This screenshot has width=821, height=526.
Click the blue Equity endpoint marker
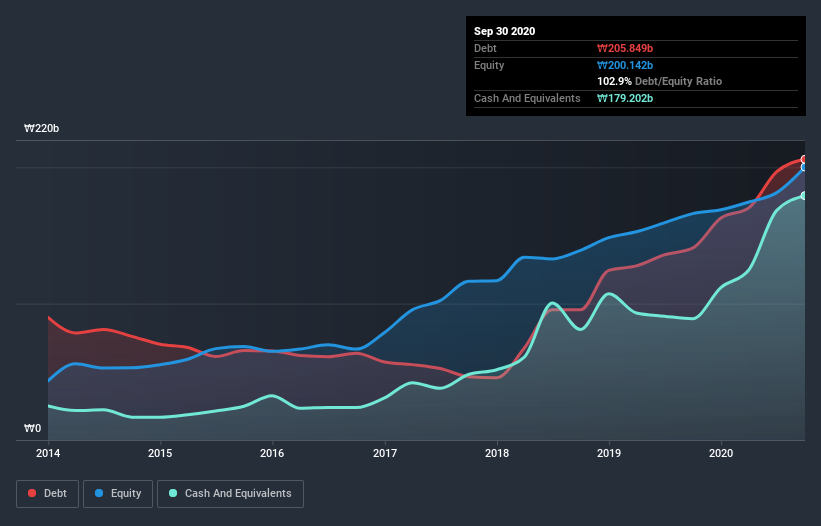804,167
